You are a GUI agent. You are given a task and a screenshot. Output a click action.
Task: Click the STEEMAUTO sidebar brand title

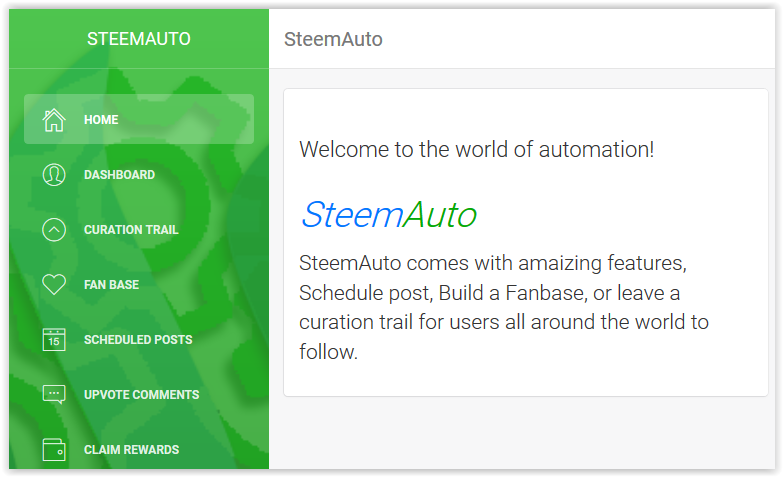139,39
